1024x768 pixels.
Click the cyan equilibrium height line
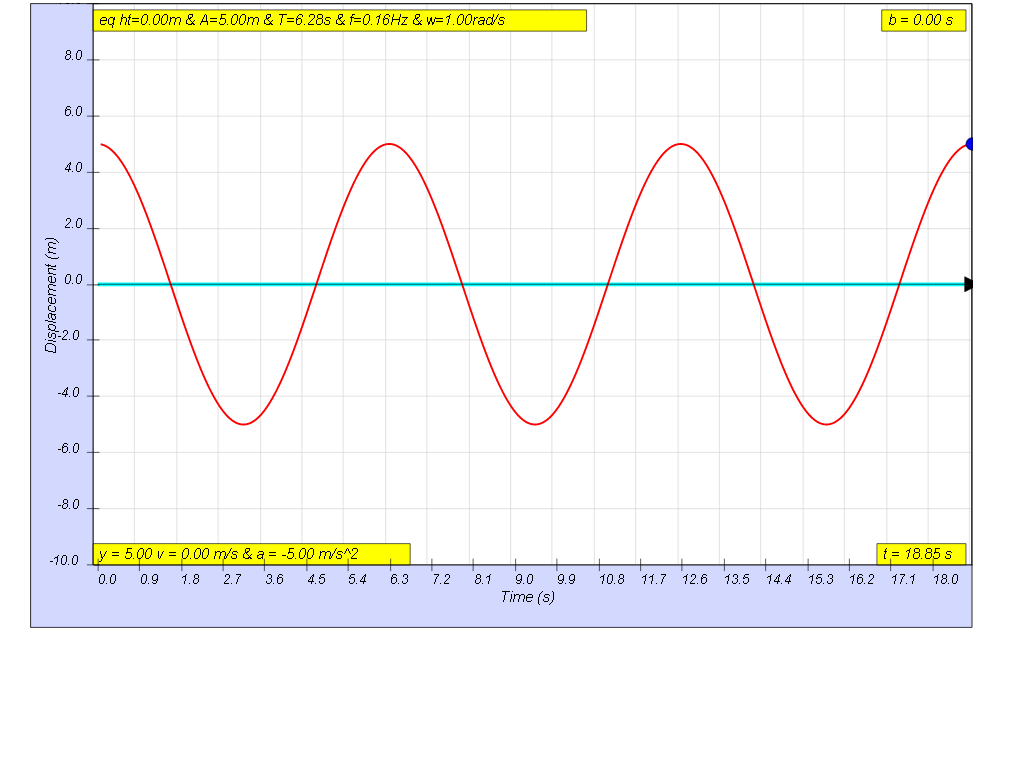pos(532,284)
